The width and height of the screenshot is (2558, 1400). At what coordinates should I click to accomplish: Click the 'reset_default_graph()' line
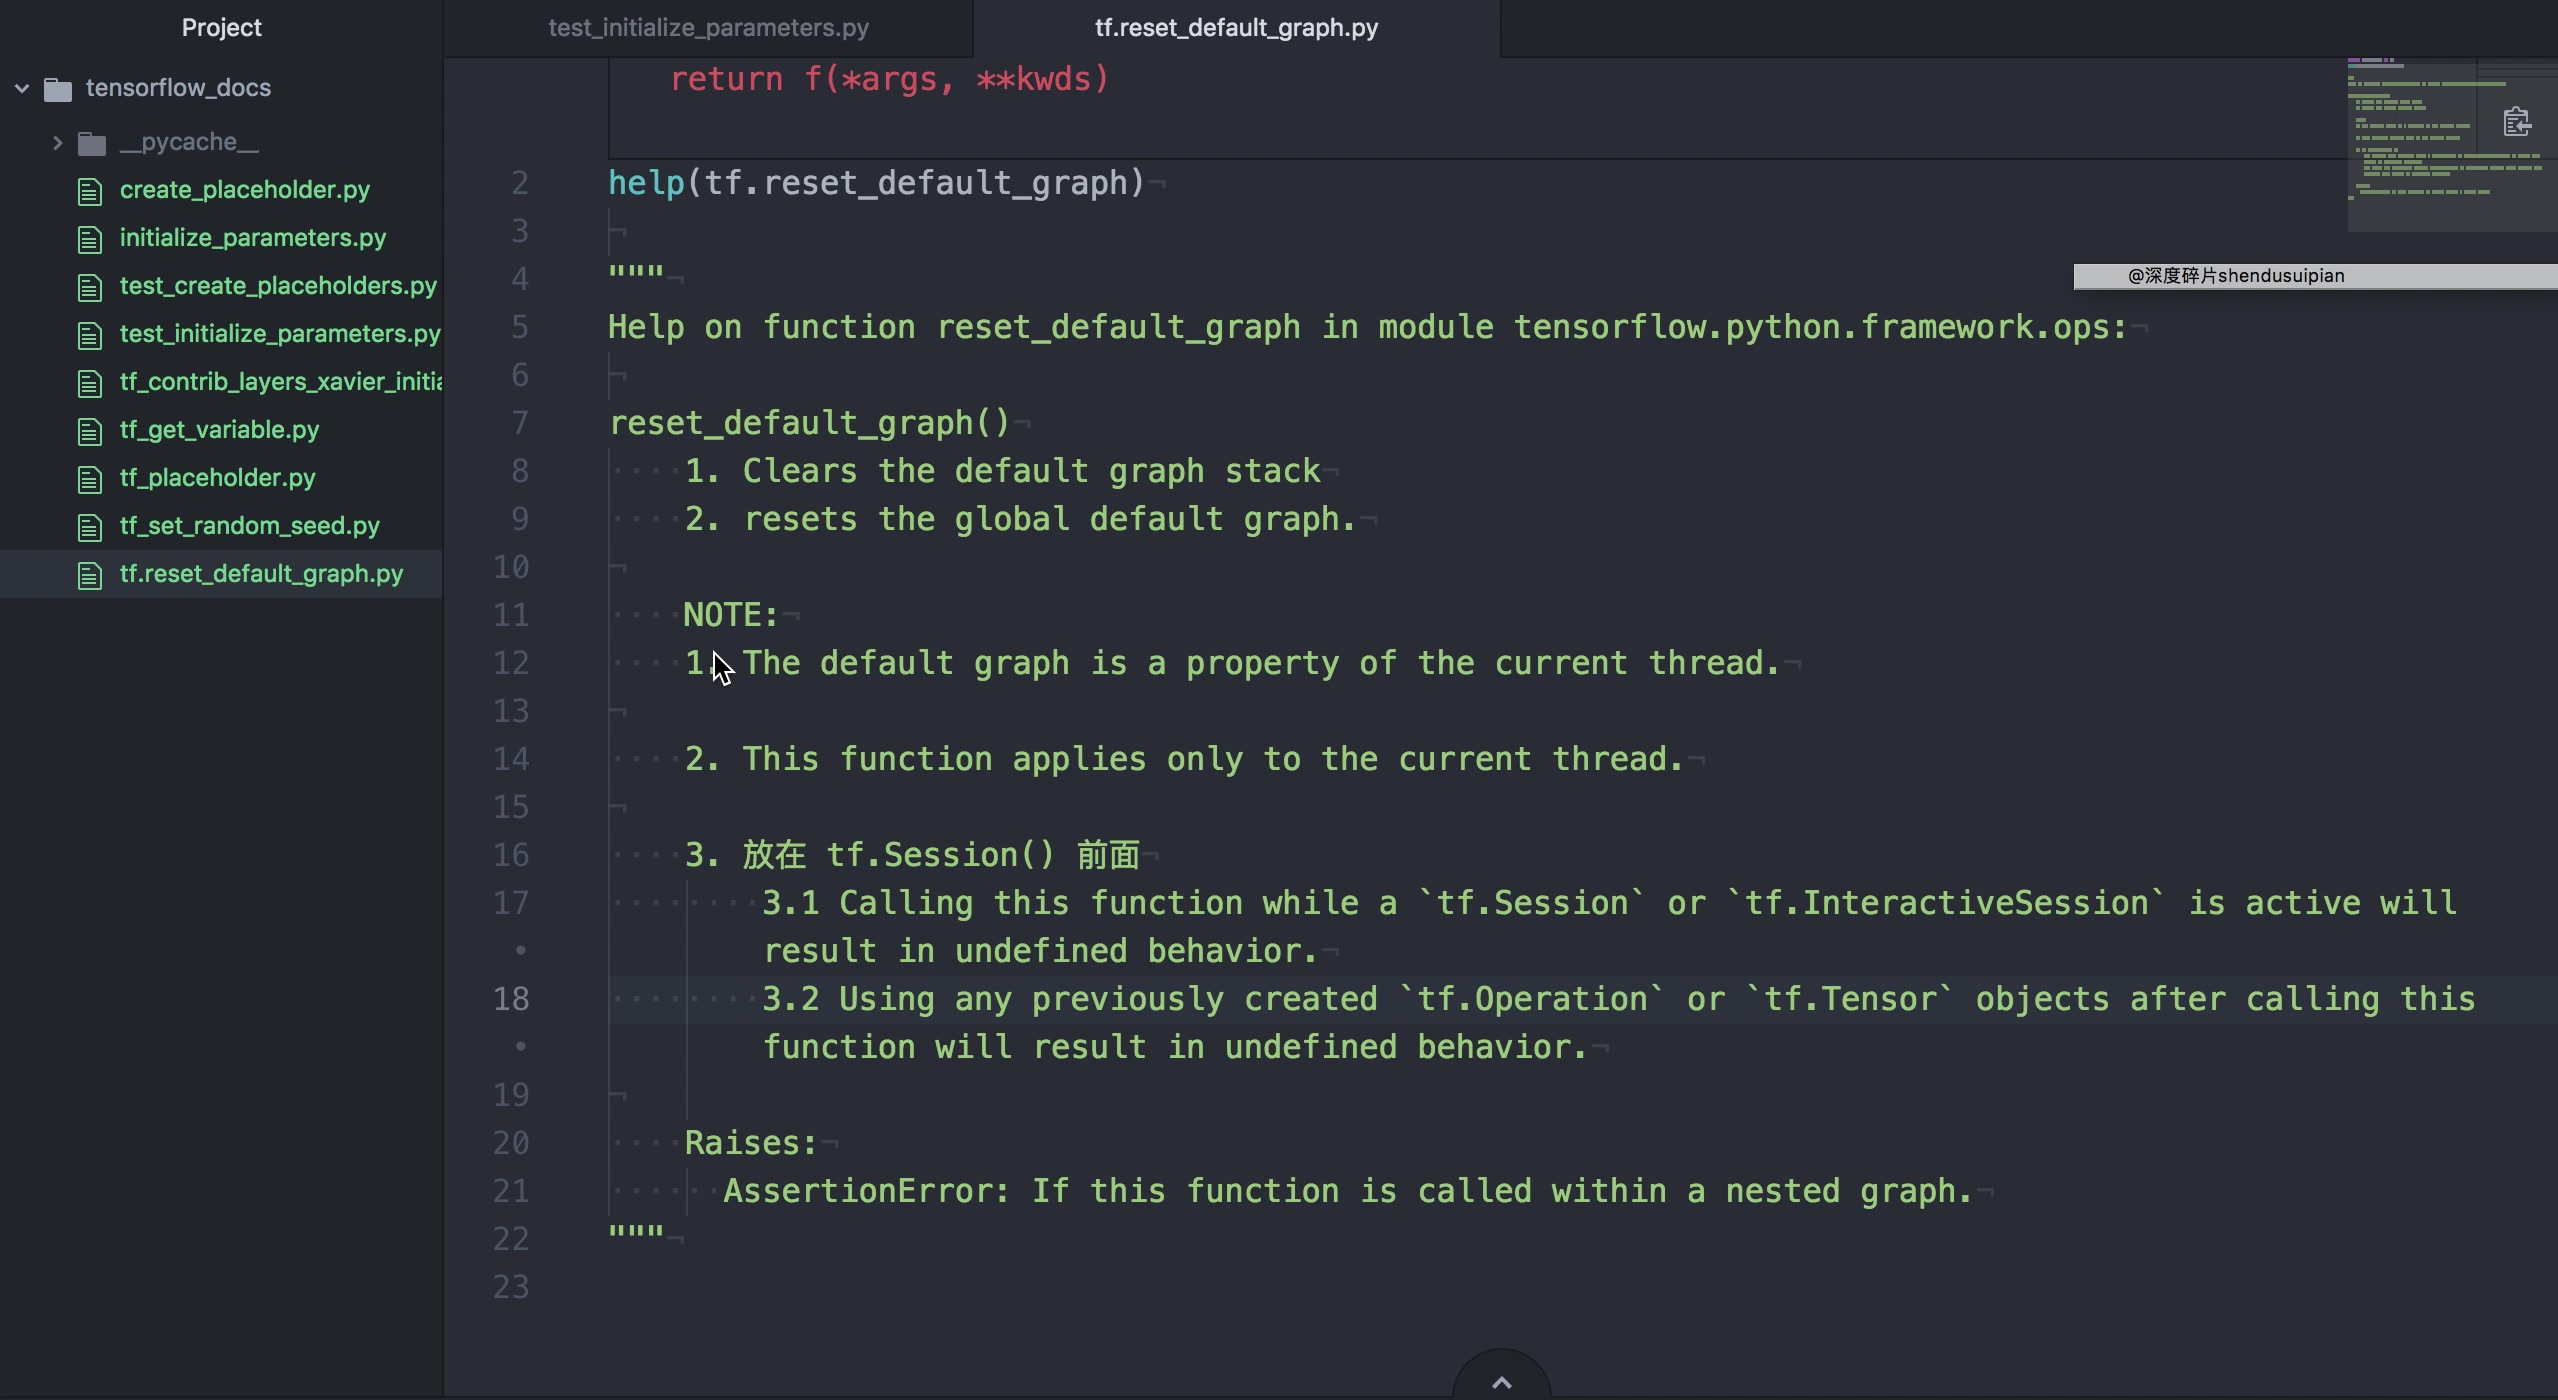tap(810, 423)
